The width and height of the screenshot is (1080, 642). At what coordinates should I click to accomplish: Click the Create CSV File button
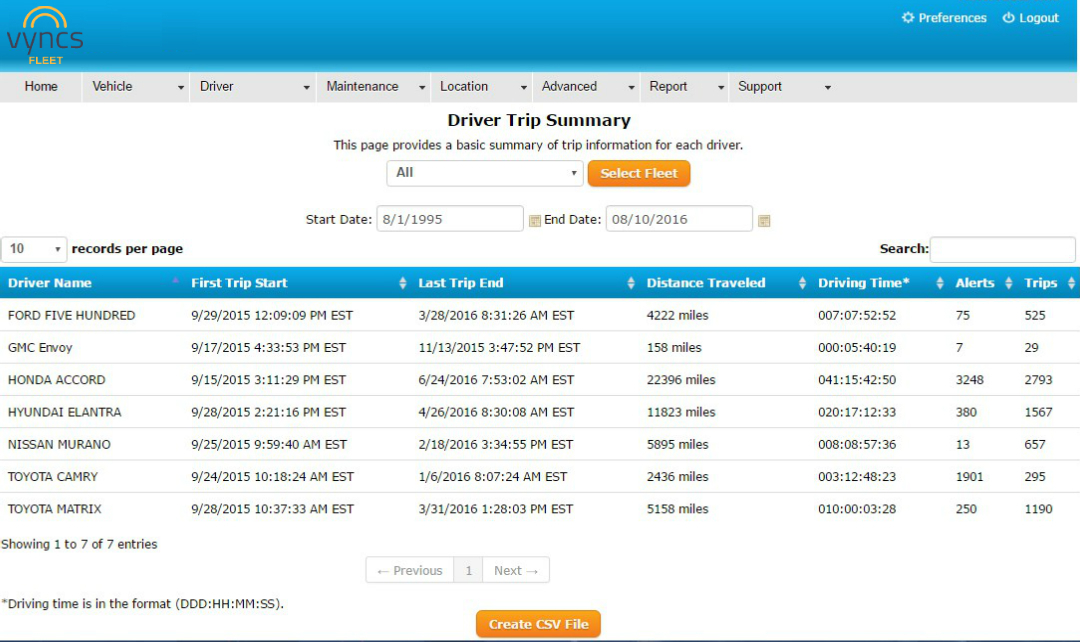[x=538, y=624]
